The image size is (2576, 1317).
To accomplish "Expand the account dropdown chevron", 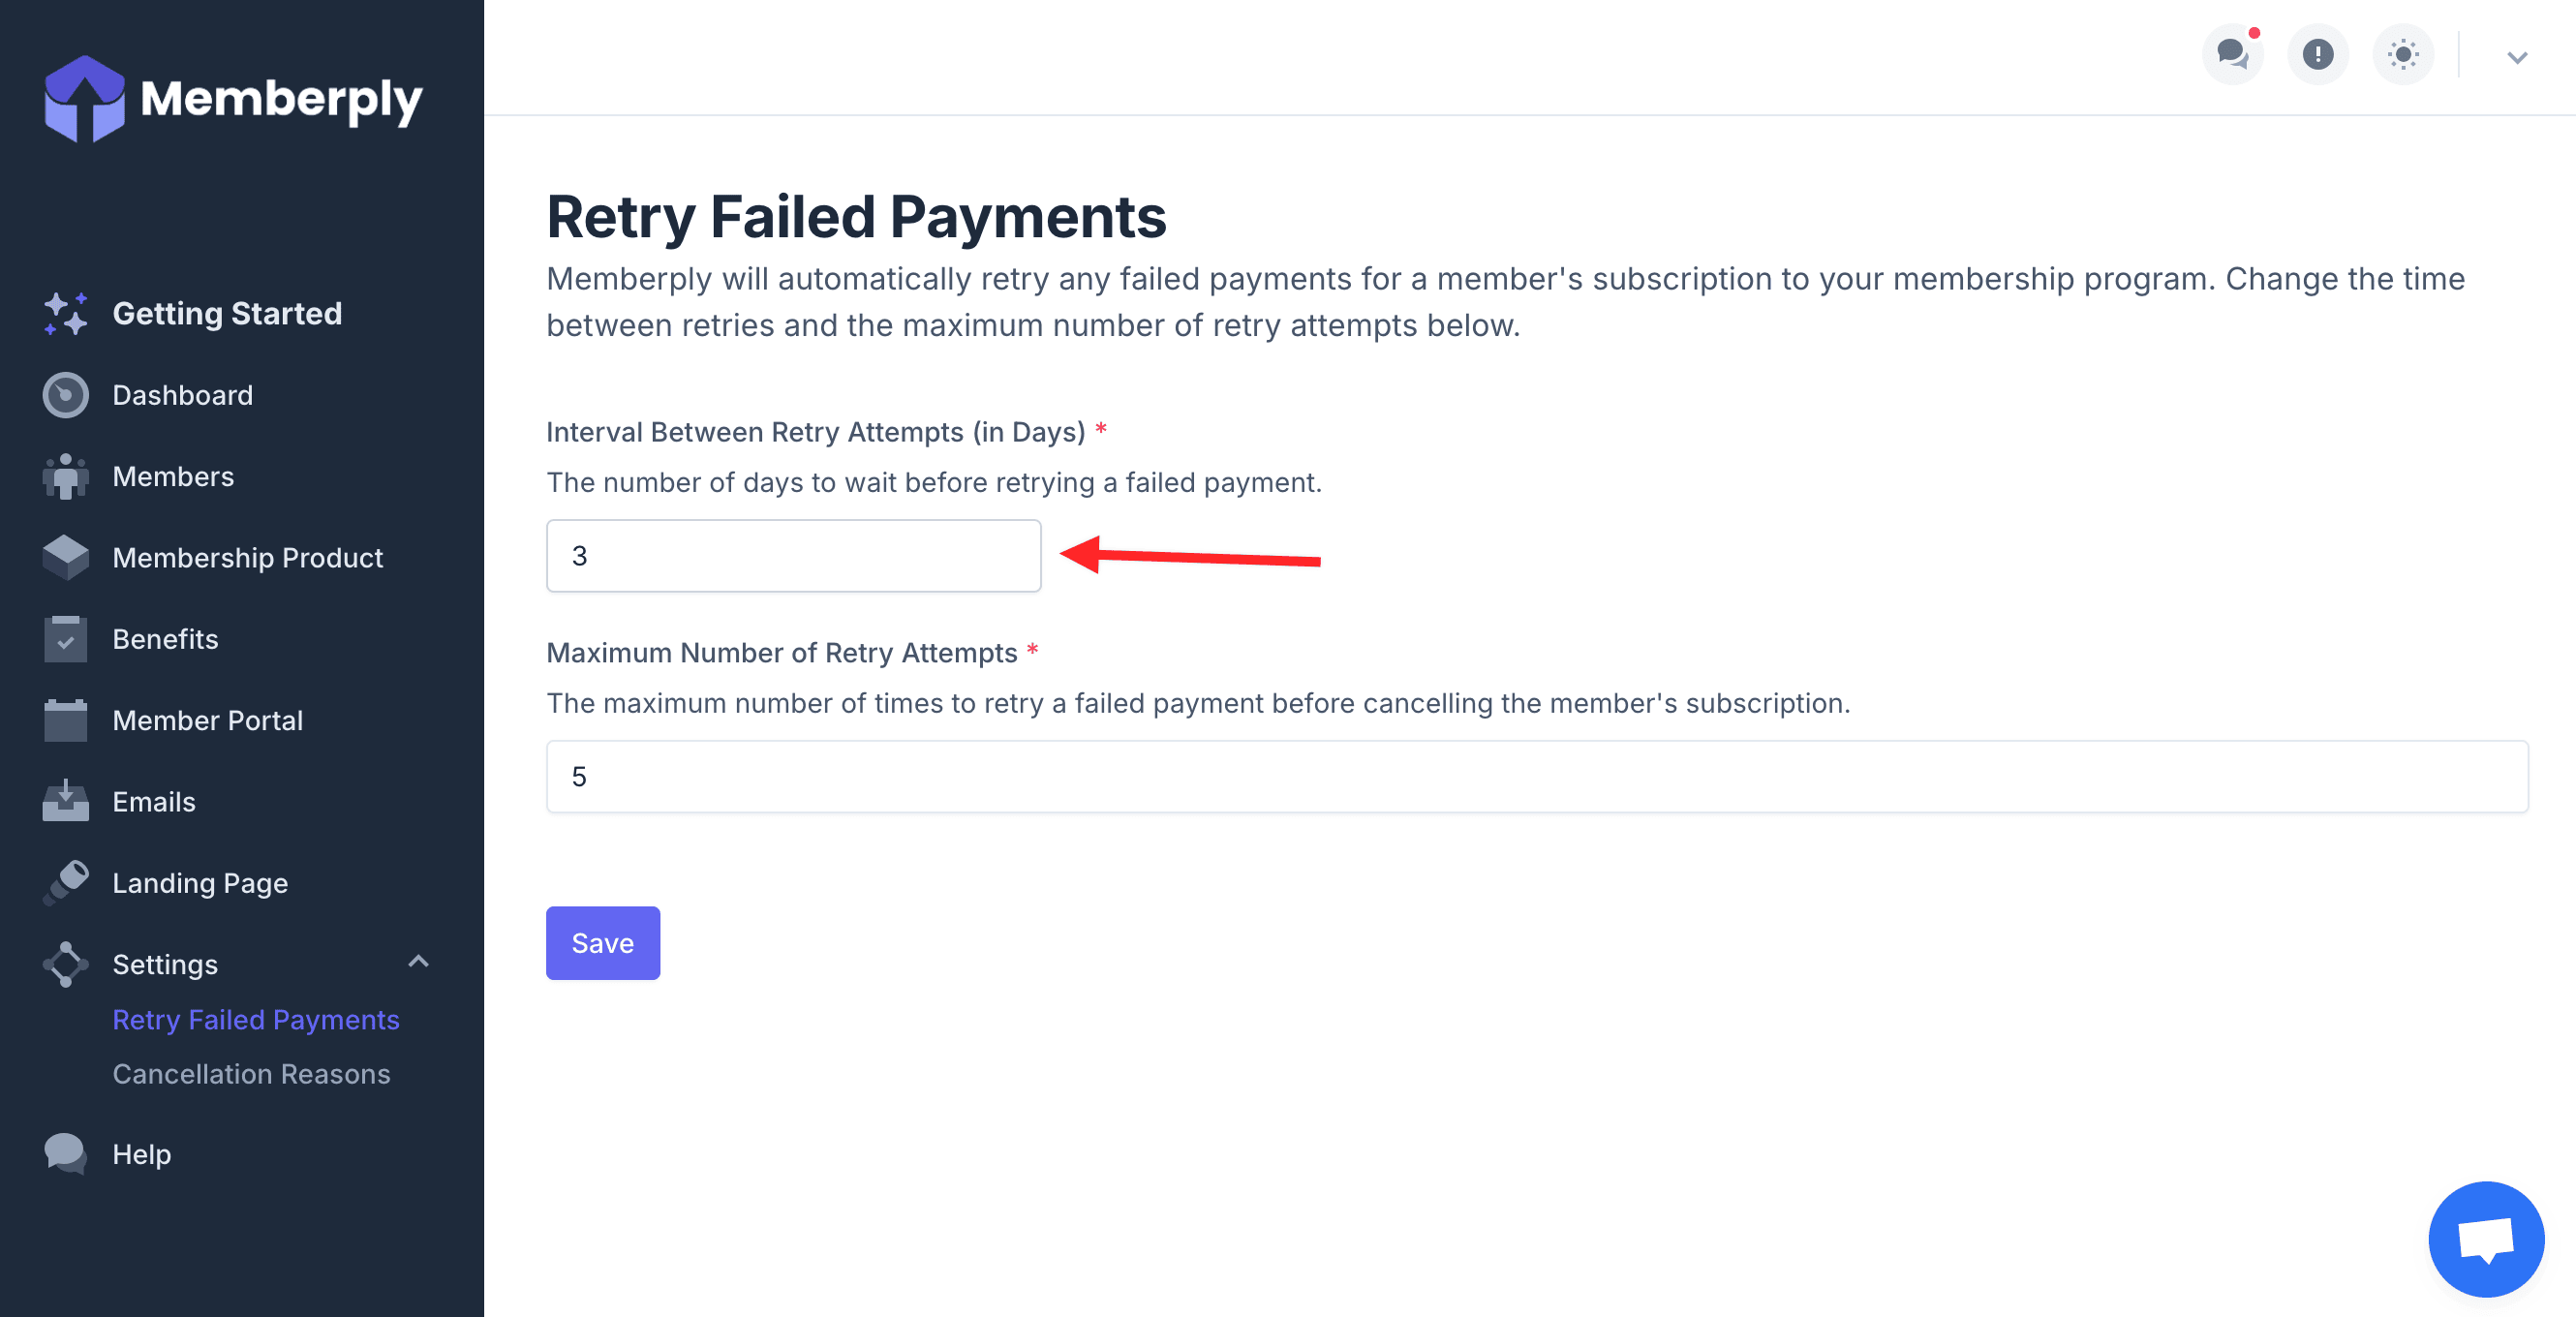I will coord(2516,57).
